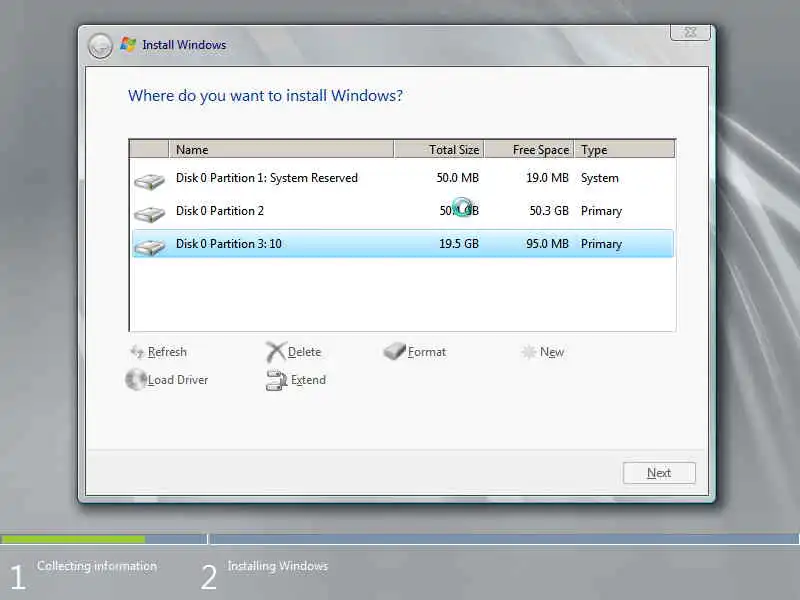The image size is (800, 600).
Task: Click the Next button
Action: pos(659,473)
